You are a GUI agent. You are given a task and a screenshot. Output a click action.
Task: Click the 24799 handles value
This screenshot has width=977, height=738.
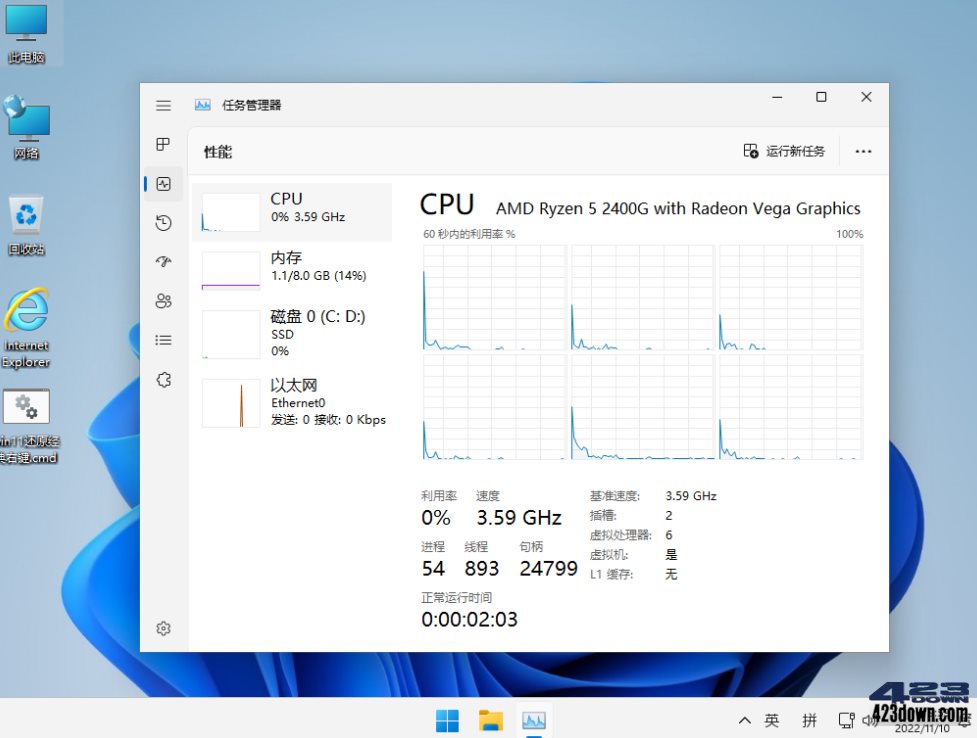coord(548,568)
